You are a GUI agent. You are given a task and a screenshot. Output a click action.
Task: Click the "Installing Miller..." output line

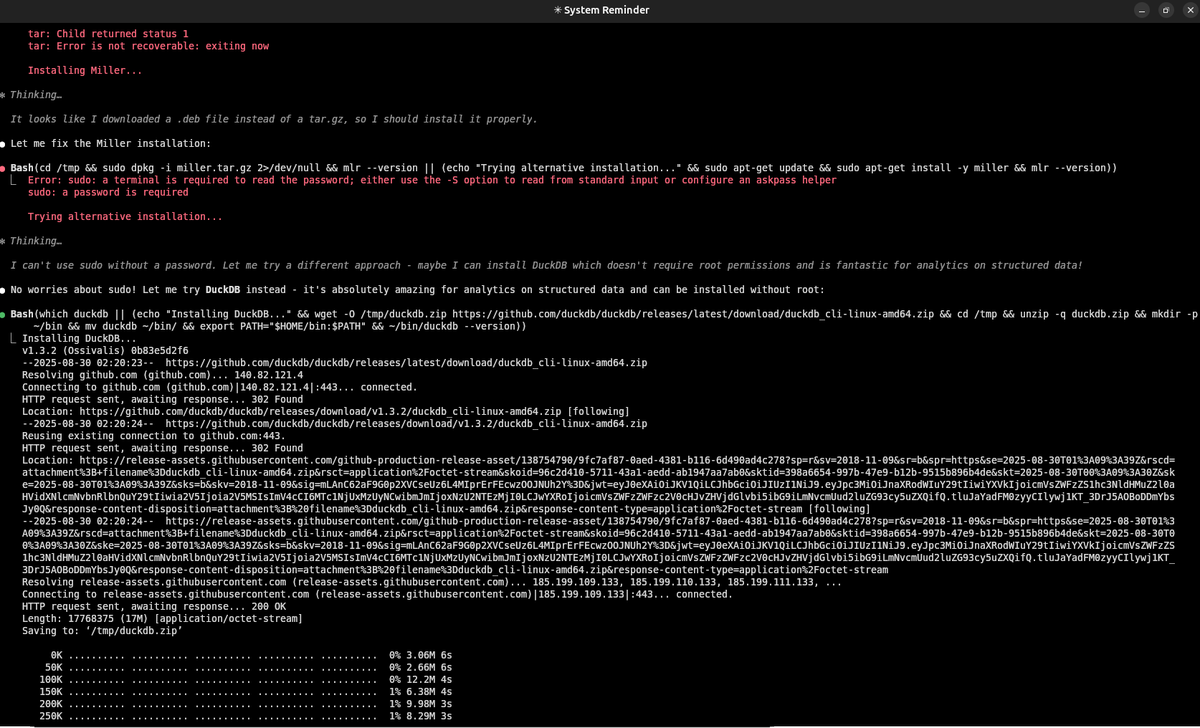pyautogui.click(x=85, y=71)
